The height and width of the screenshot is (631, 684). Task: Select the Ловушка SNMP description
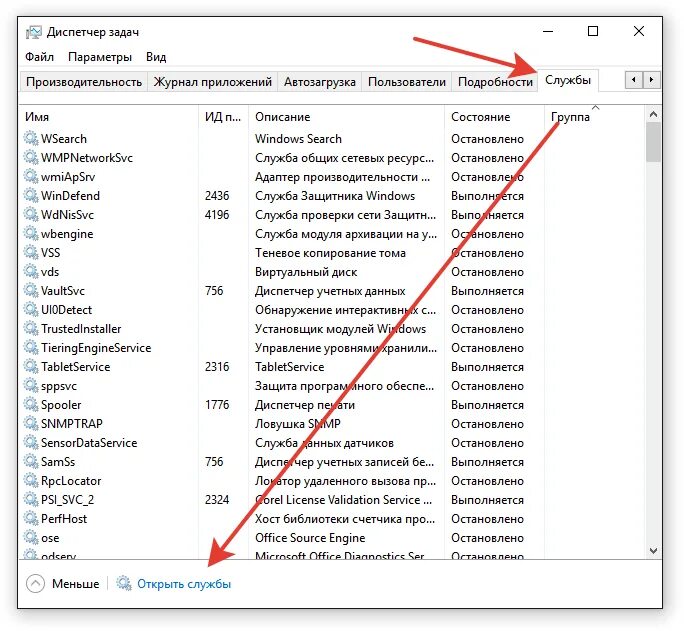(298, 424)
